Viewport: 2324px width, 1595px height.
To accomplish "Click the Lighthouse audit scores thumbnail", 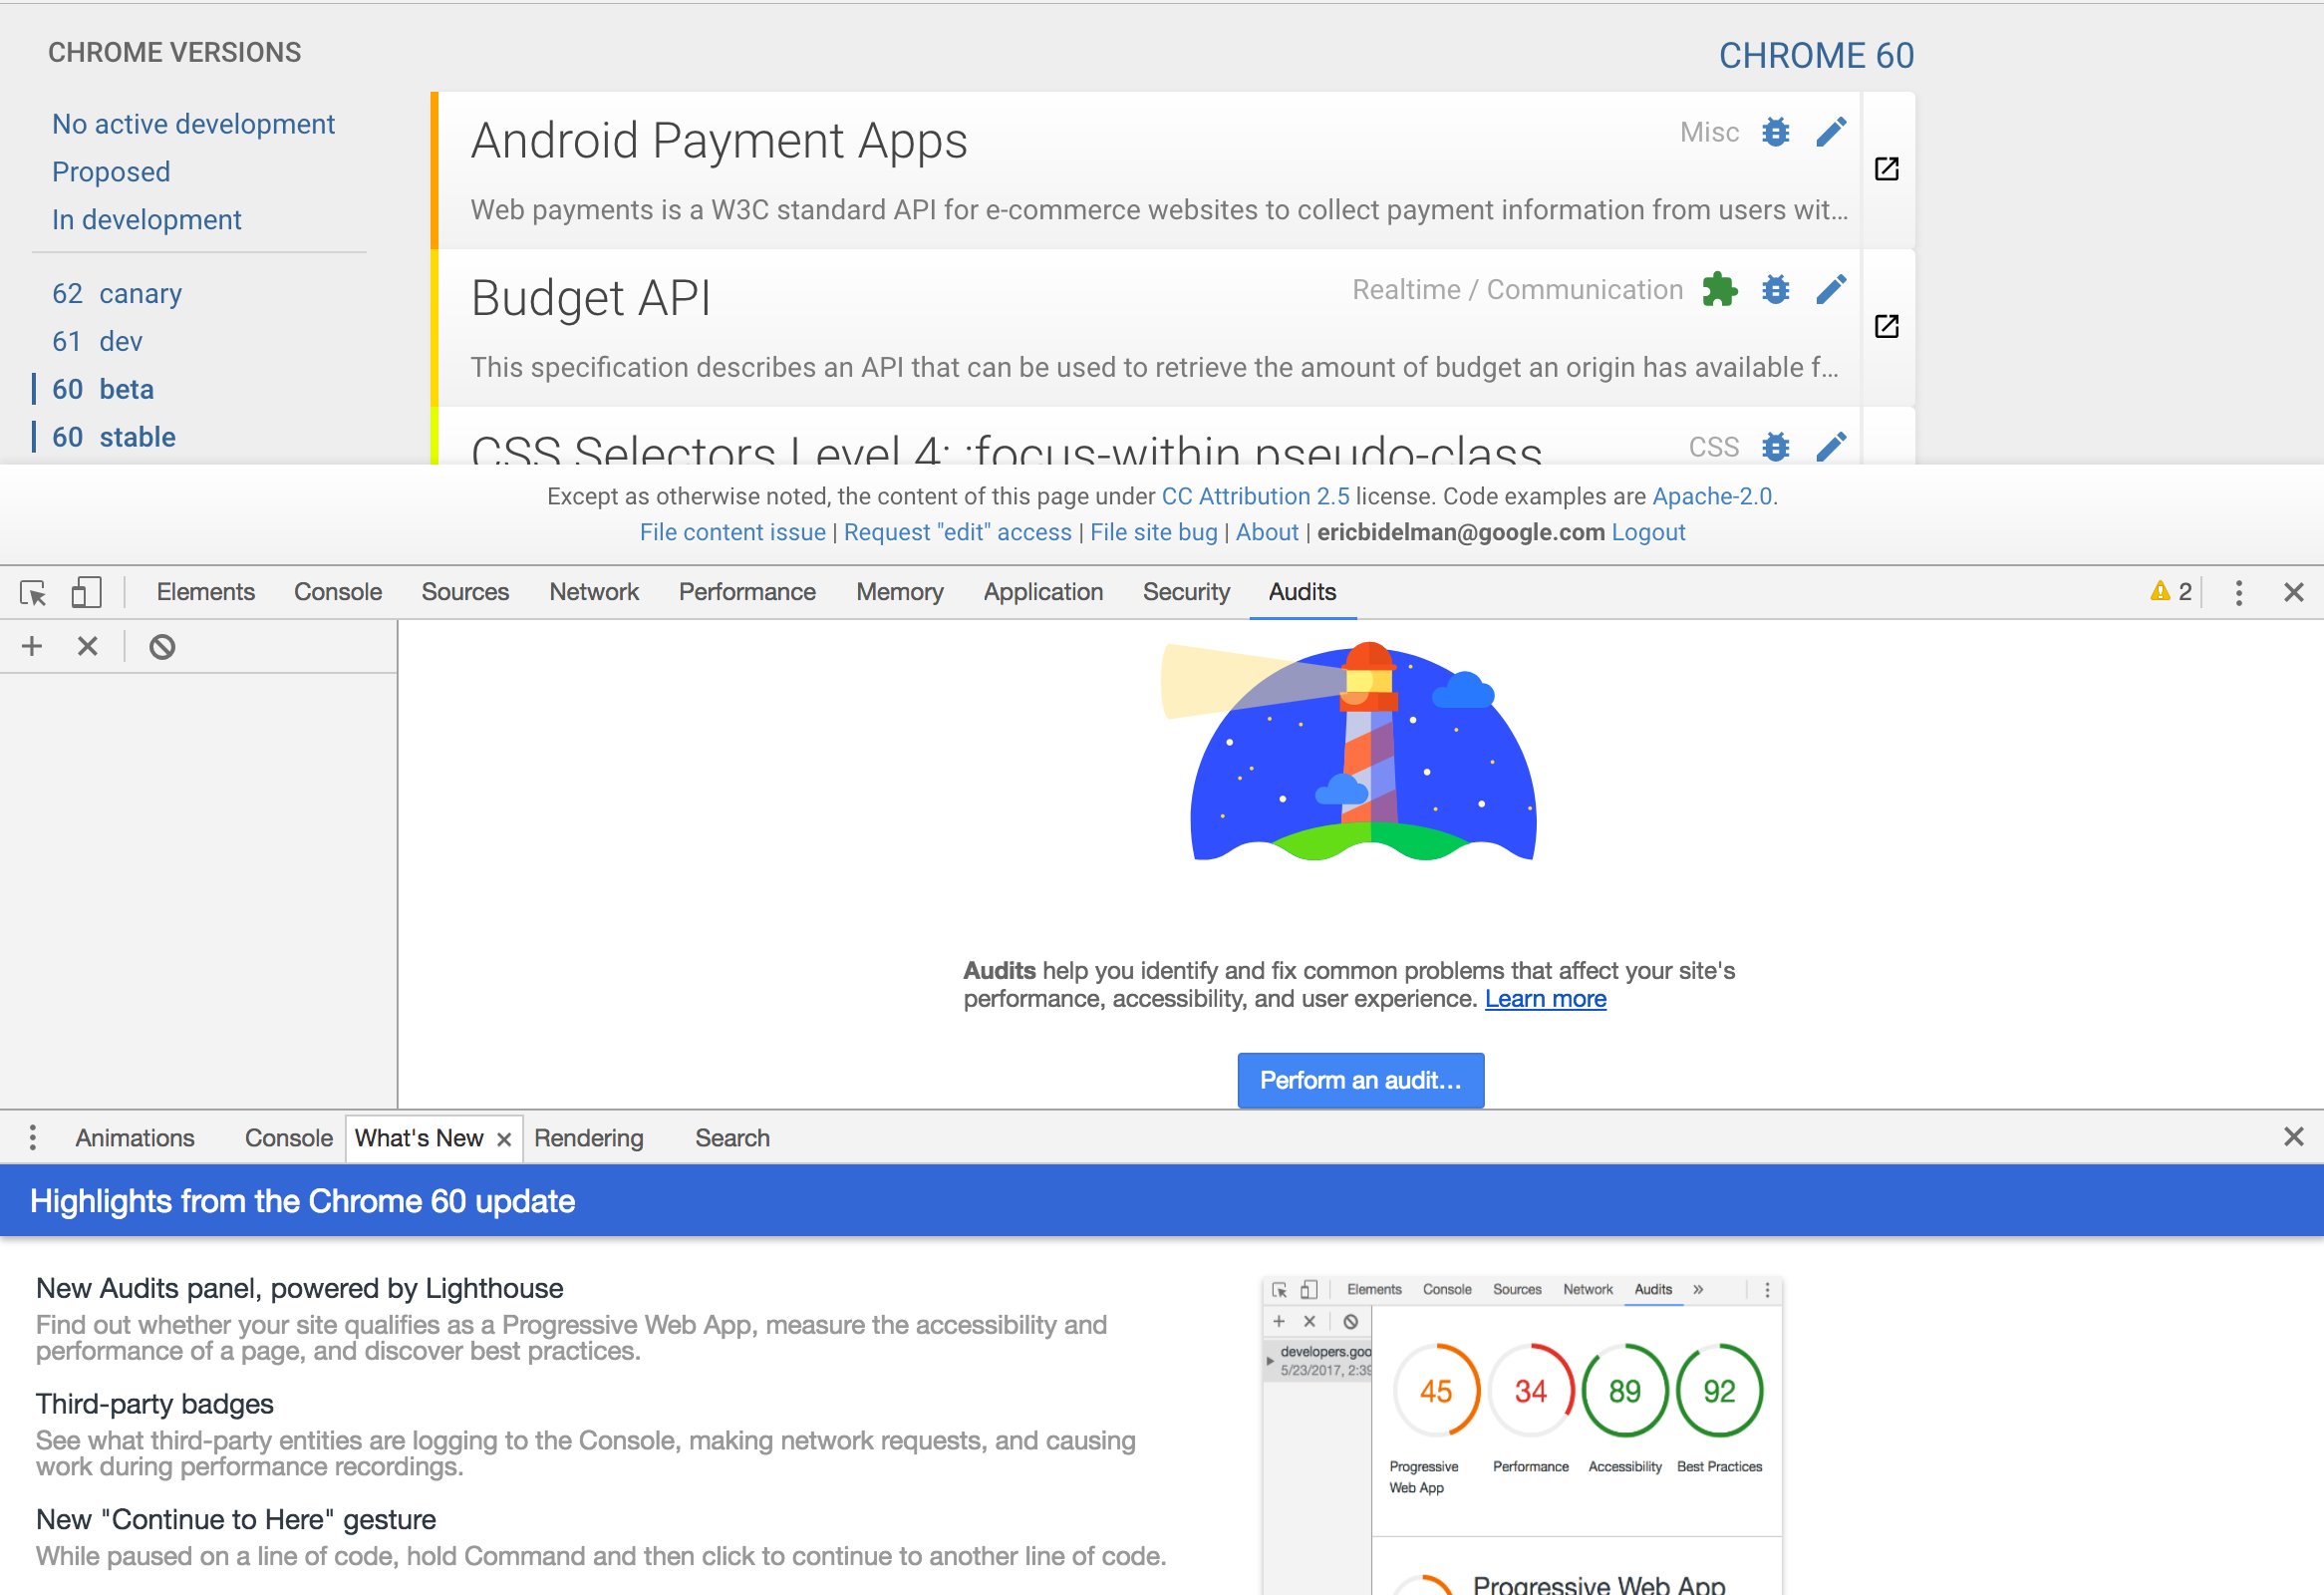I will [1522, 1435].
